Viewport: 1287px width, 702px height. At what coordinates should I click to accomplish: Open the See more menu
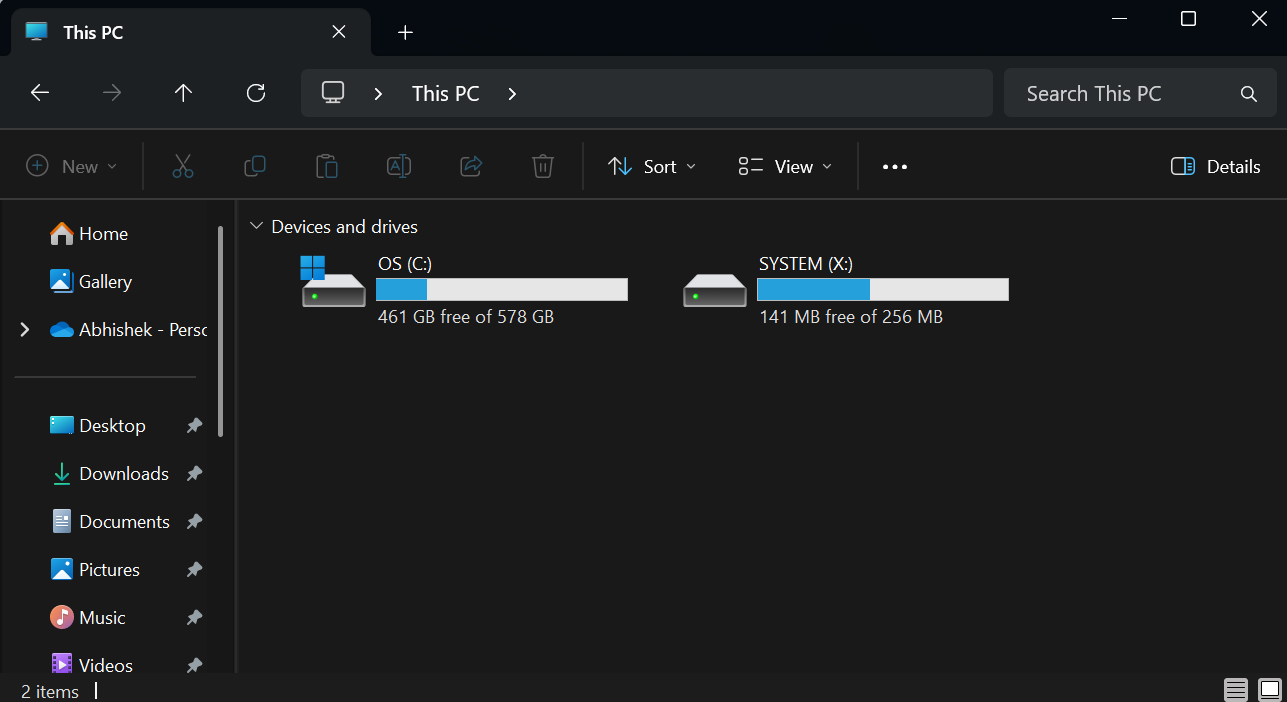(893, 166)
